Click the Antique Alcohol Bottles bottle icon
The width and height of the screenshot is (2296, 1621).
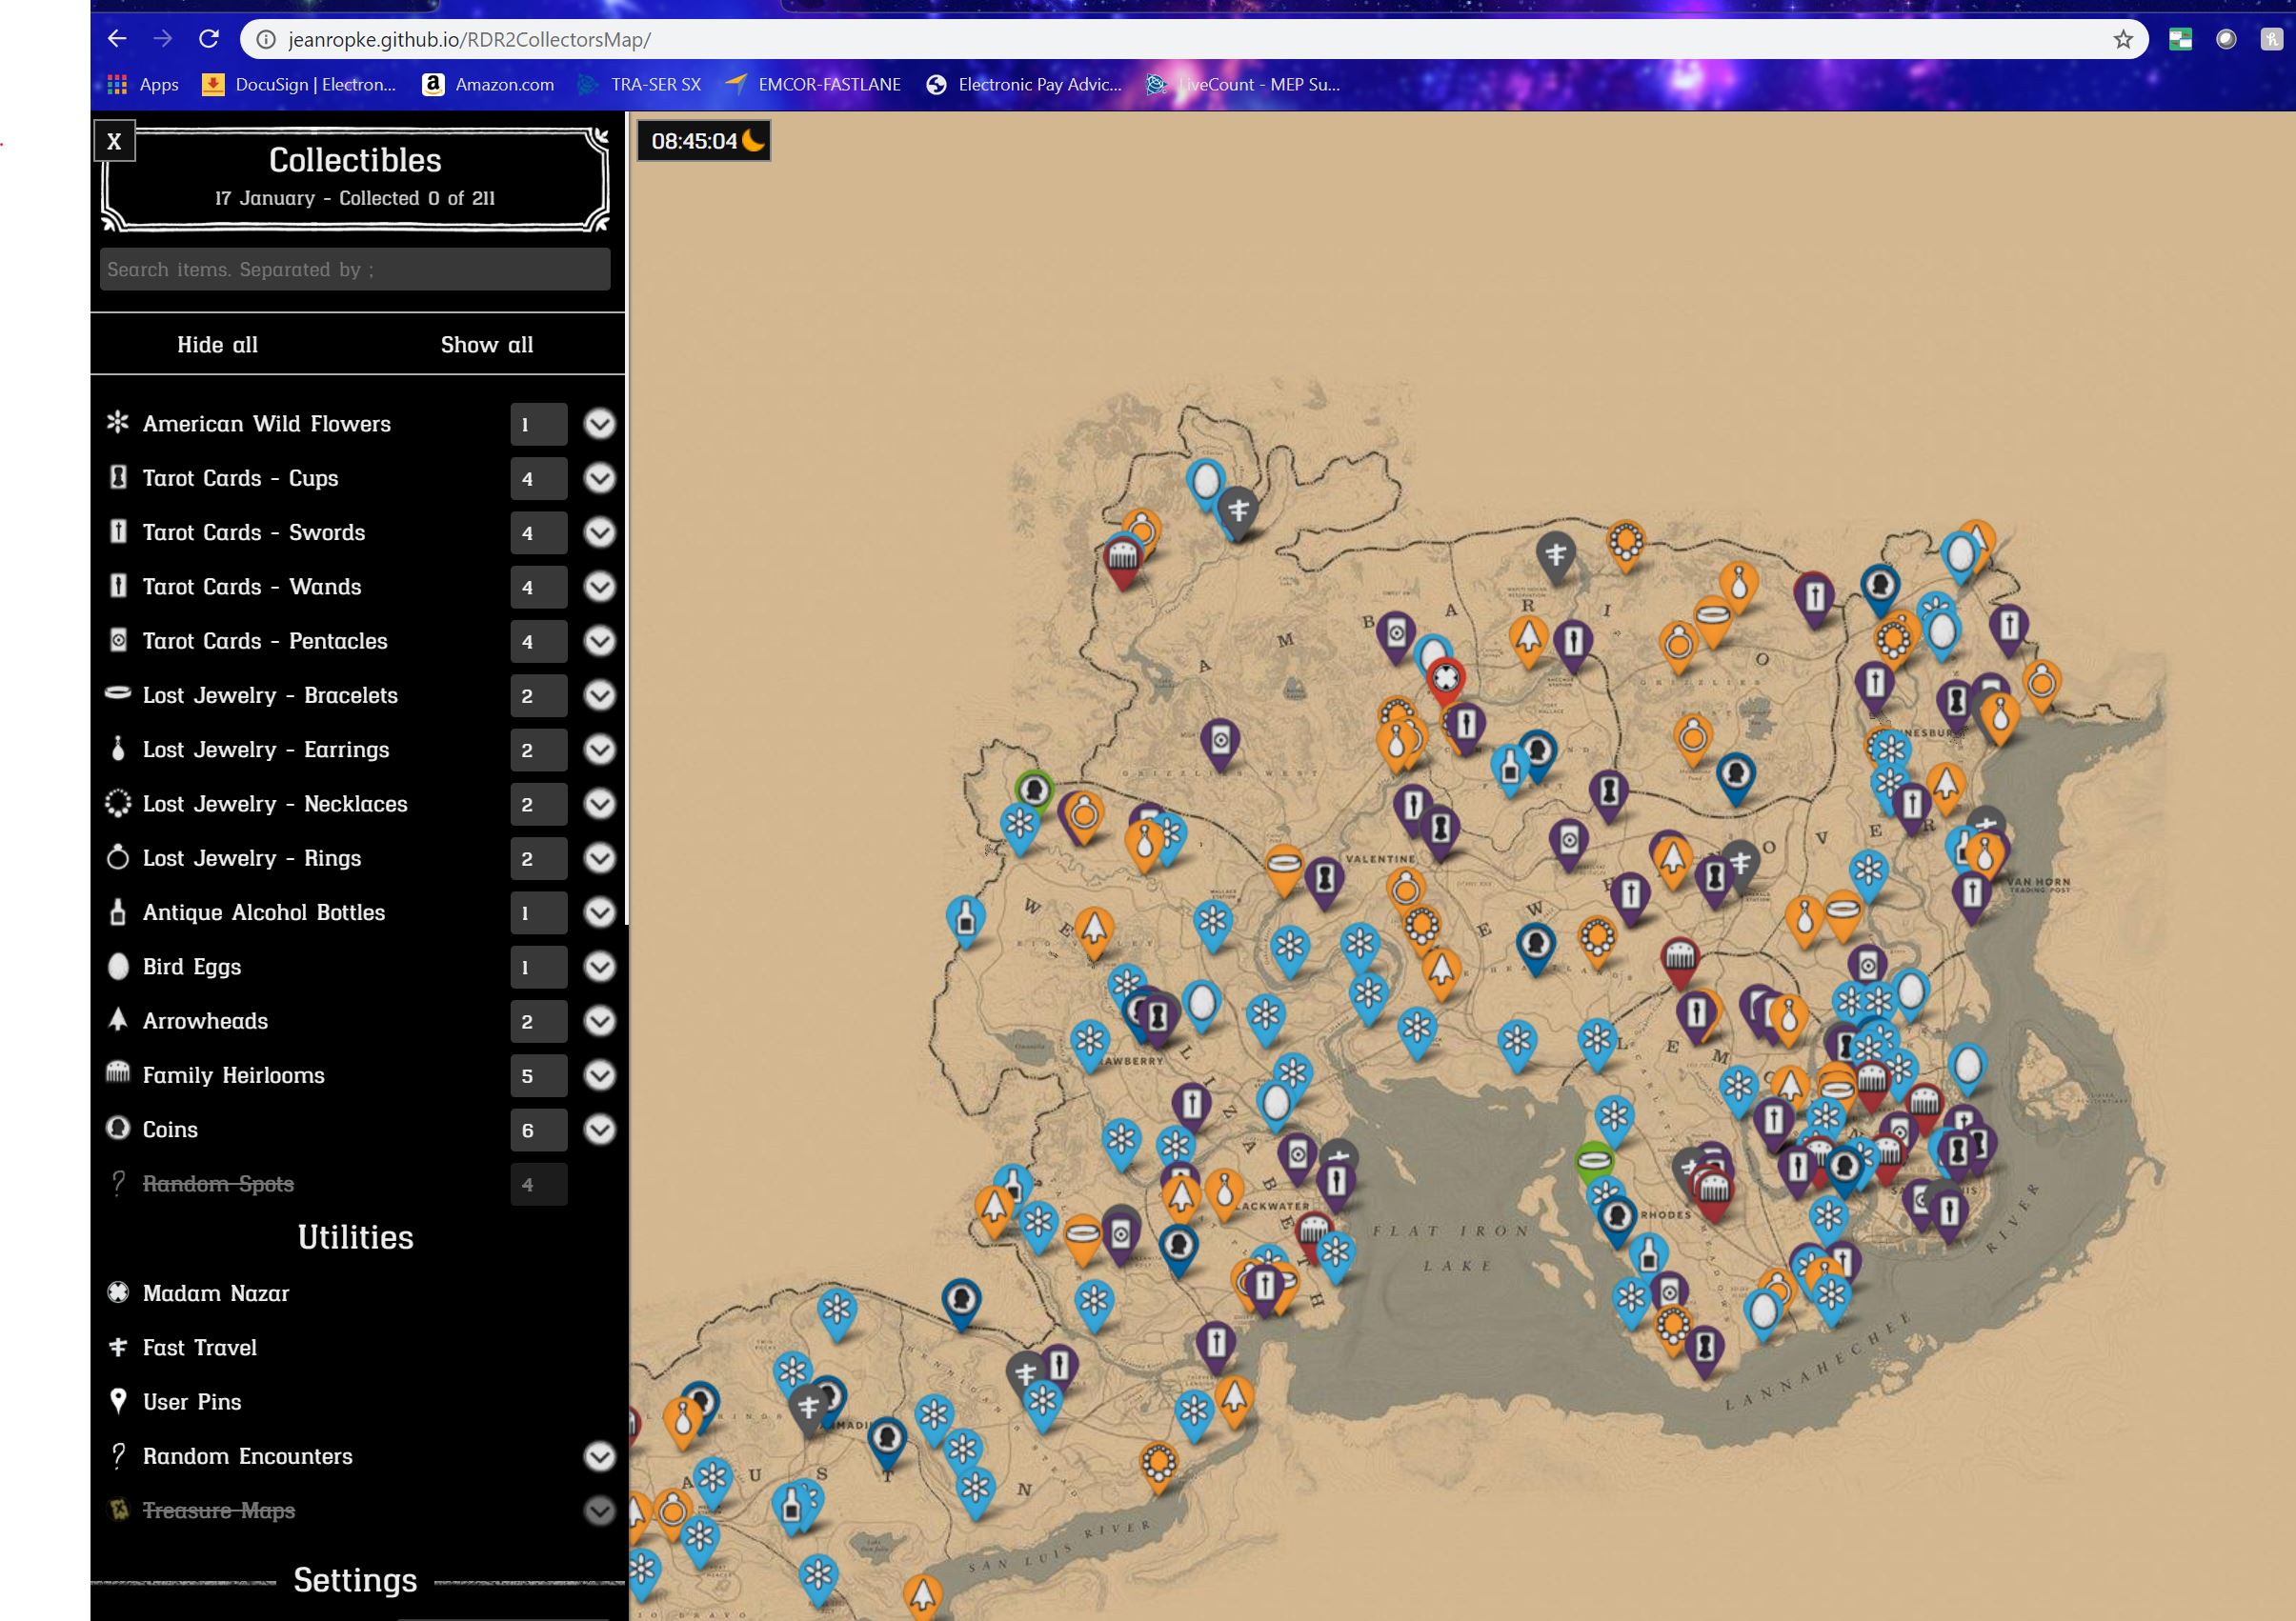click(119, 912)
